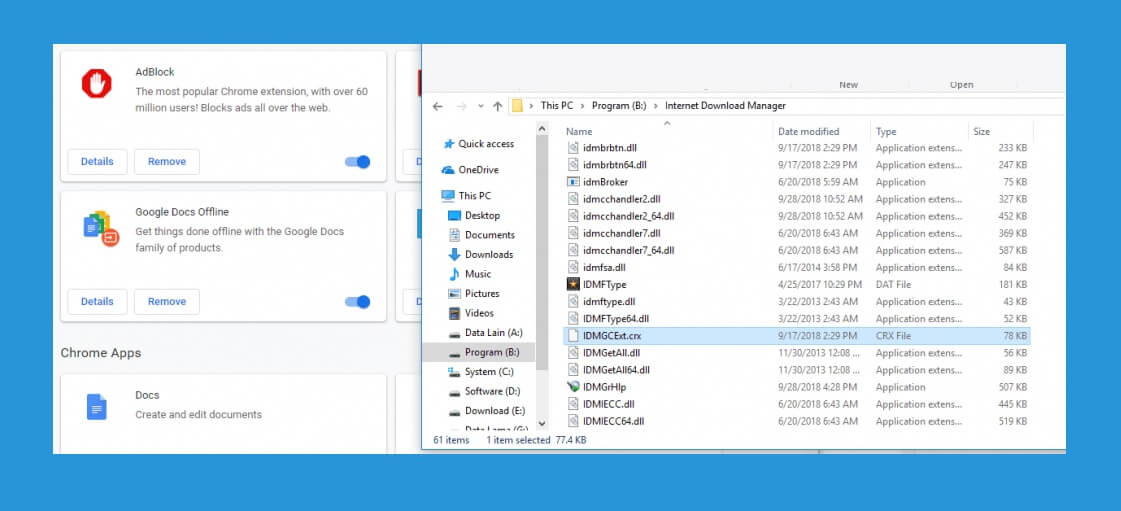Click the idmfsa.dll file icon

click(x=573, y=267)
